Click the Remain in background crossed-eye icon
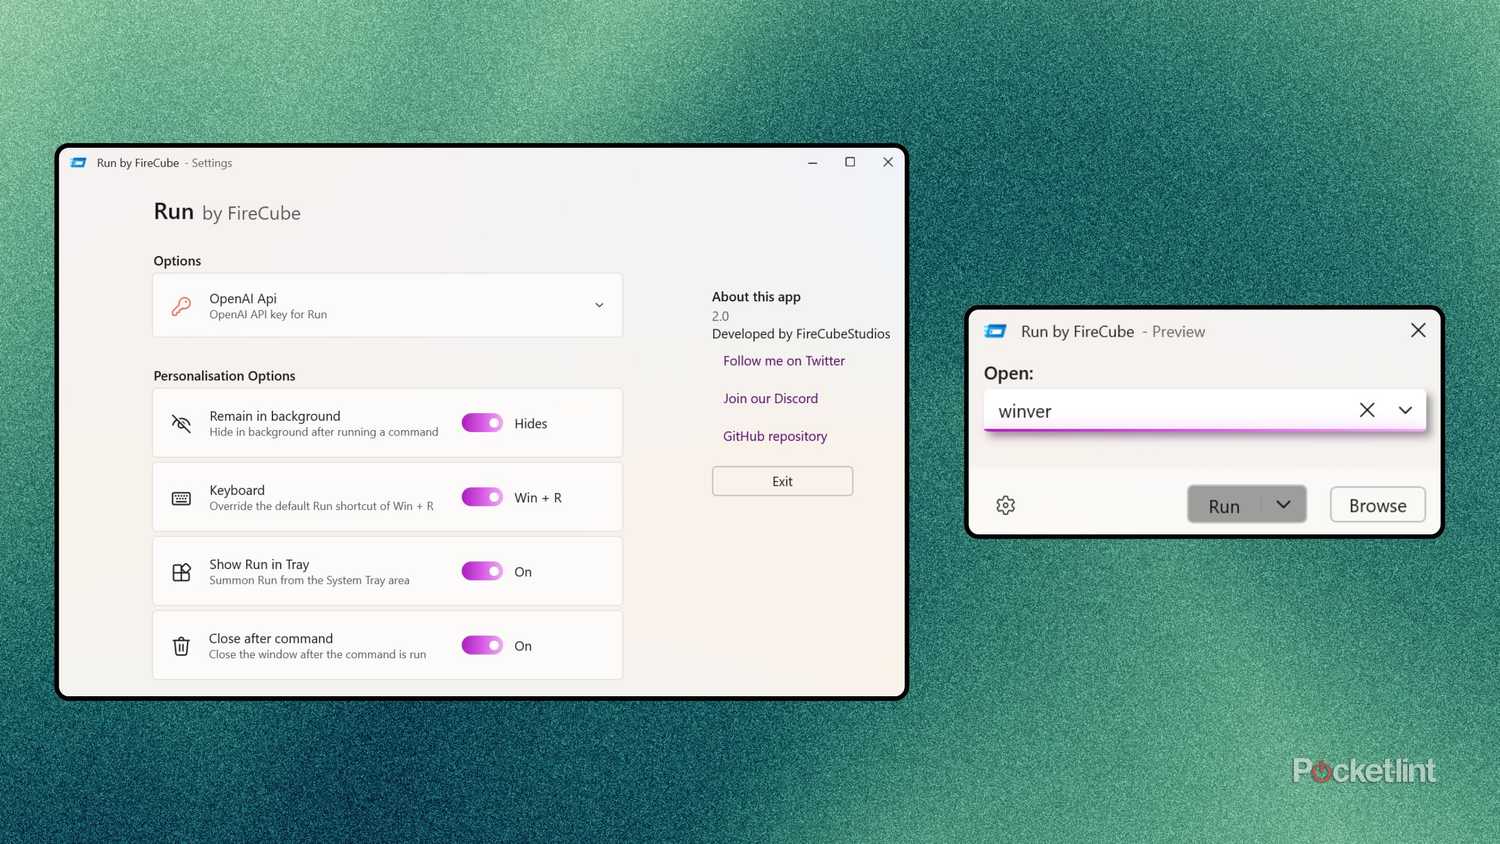This screenshot has width=1500, height=844. click(181, 424)
